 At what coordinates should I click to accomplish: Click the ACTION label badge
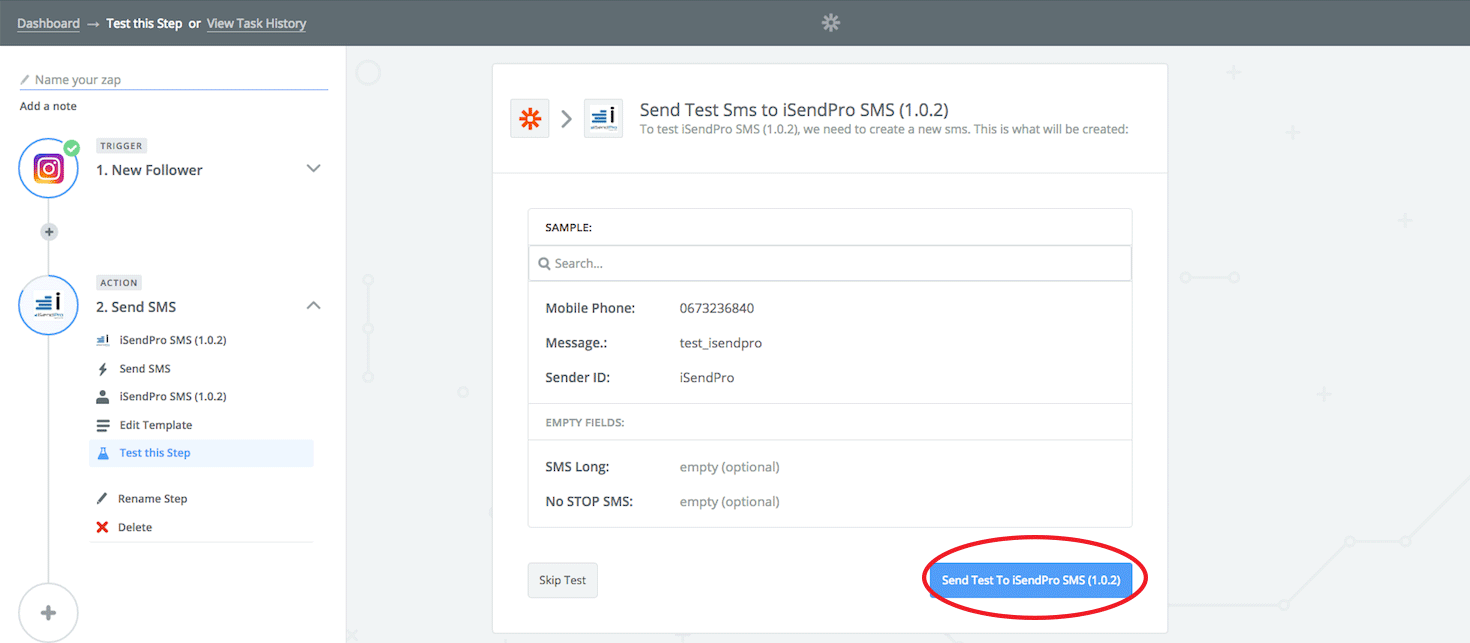pos(119,283)
